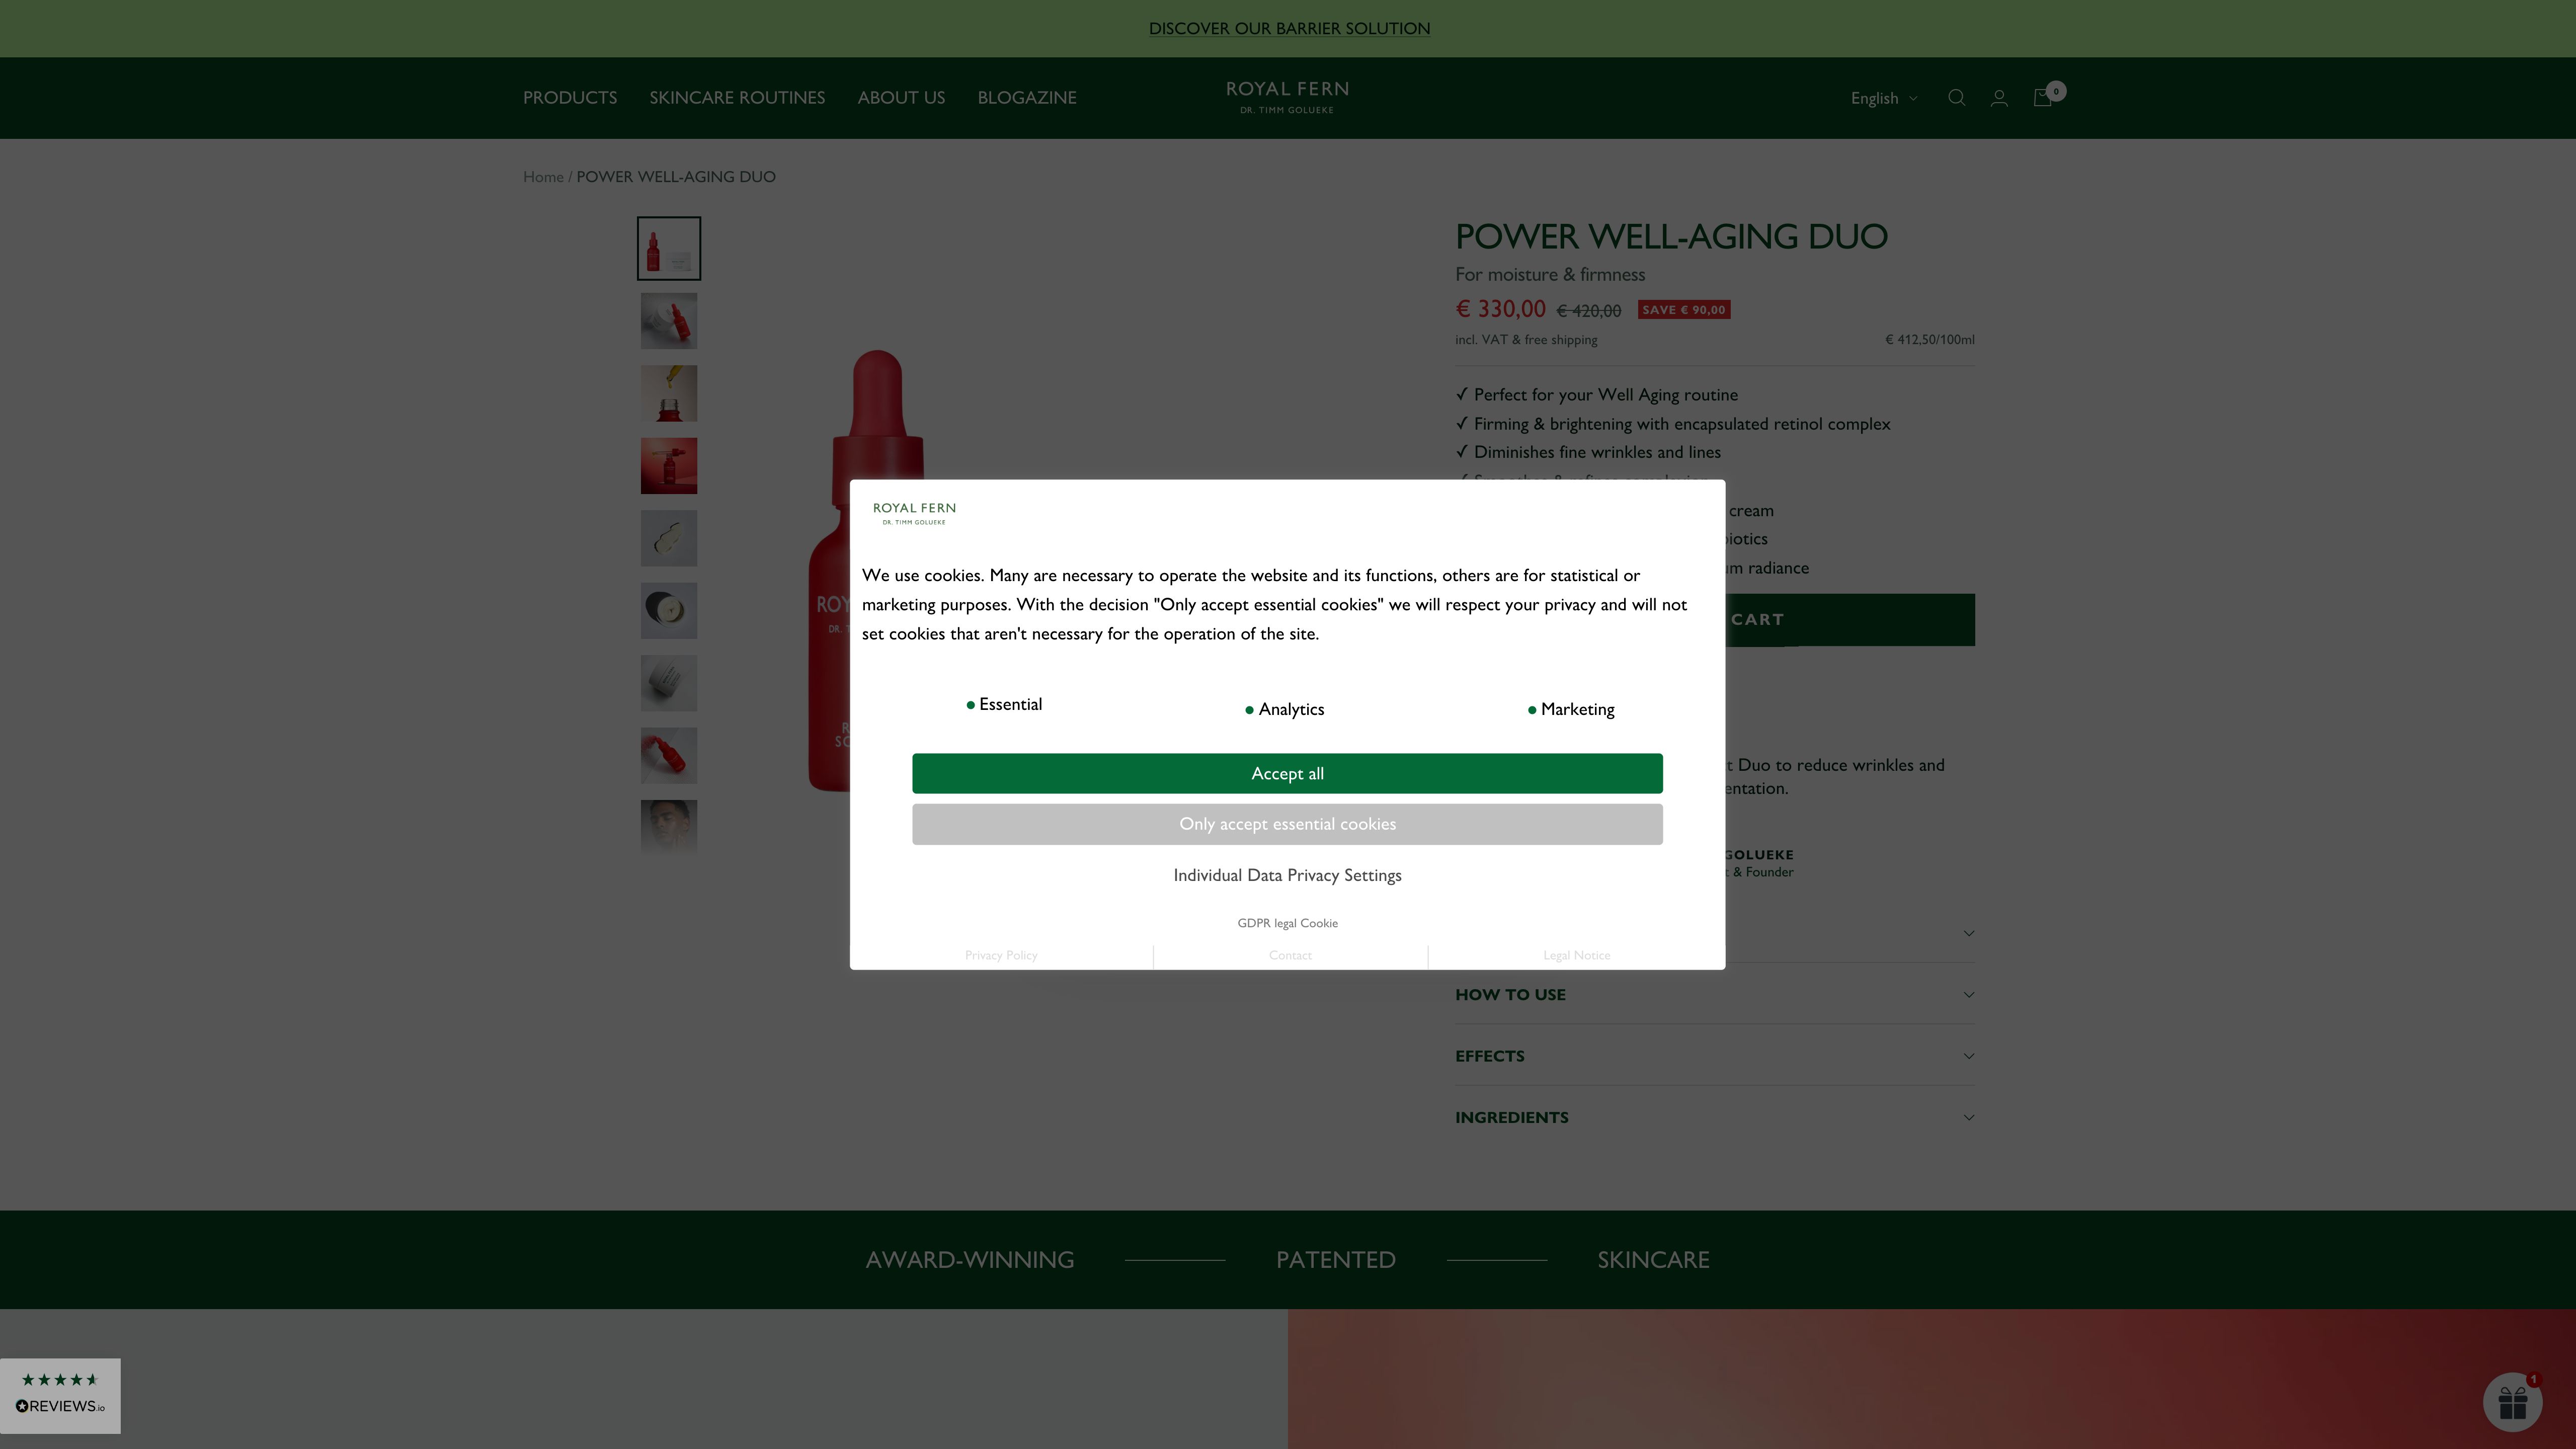Viewport: 2576px width, 1449px height.
Task: Click the Royal Fern logo in header
Action: click(1287, 97)
